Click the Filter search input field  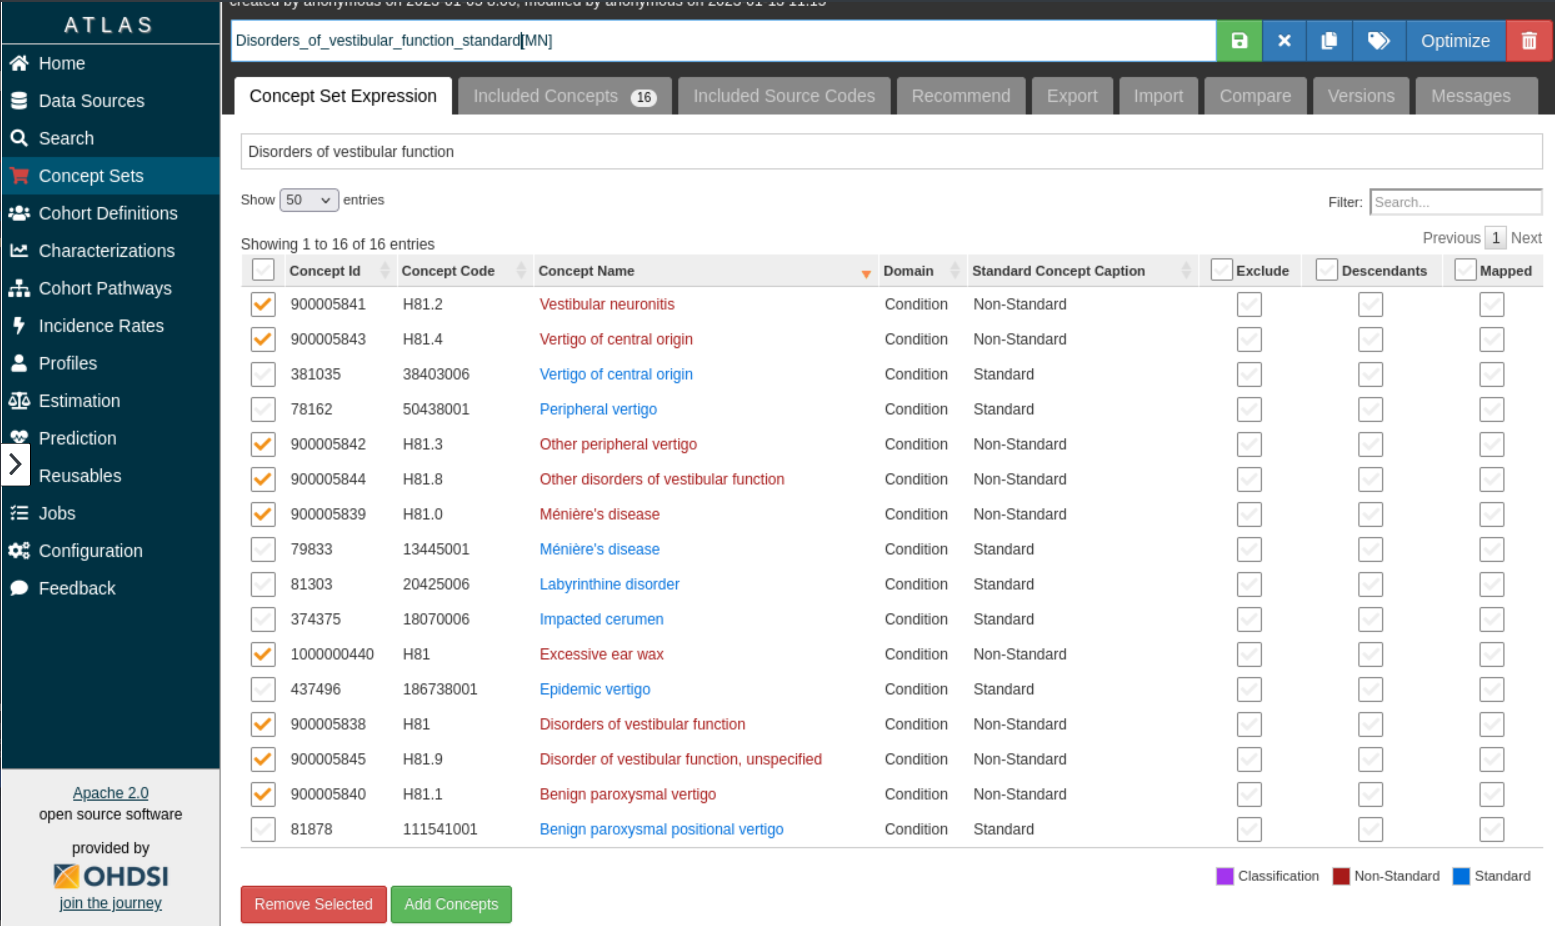tap(1455, 202)
